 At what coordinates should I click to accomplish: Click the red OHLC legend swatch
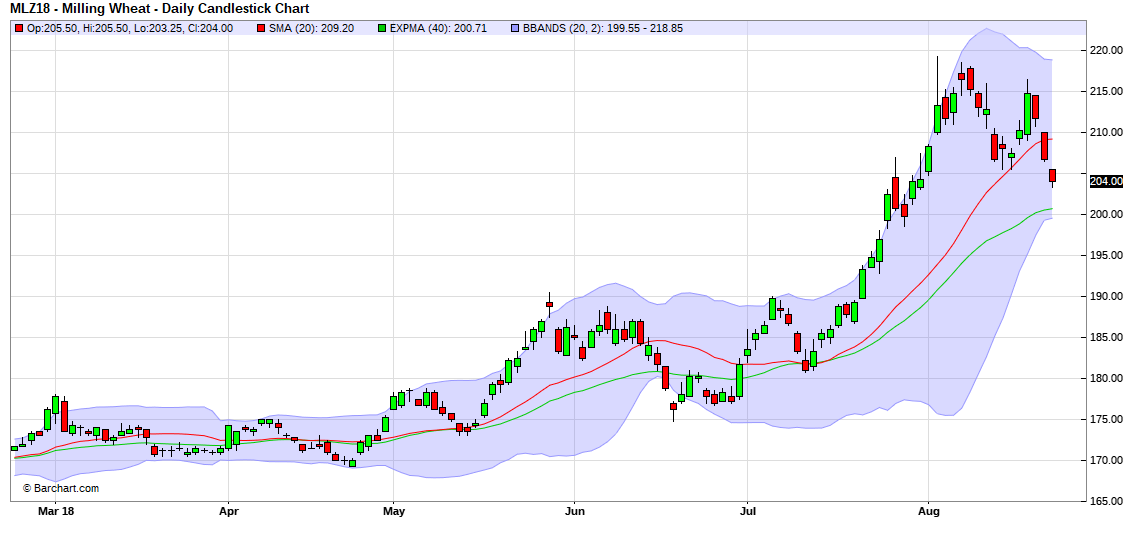(x=19, y=28)
